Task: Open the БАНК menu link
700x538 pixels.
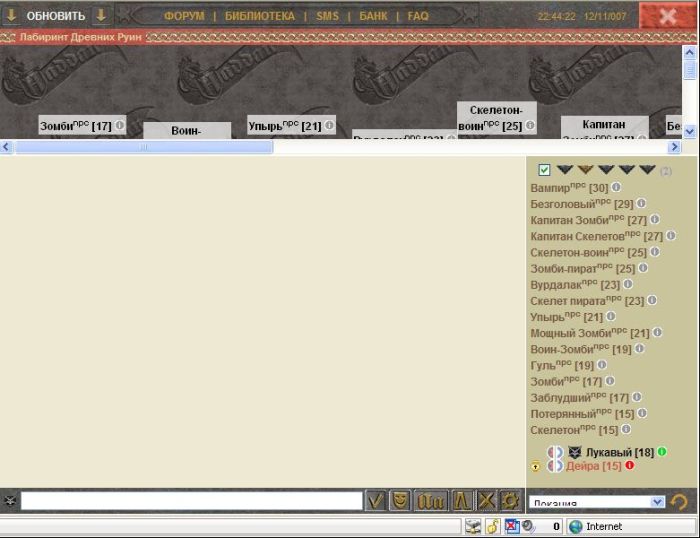Action: (373, 16)
